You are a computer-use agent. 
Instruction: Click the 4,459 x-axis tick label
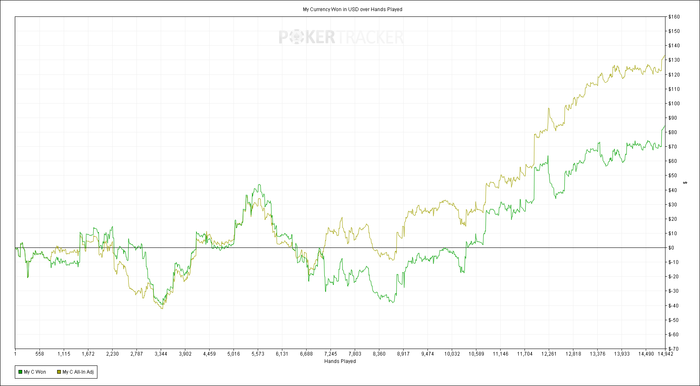[x=209, y=354]
